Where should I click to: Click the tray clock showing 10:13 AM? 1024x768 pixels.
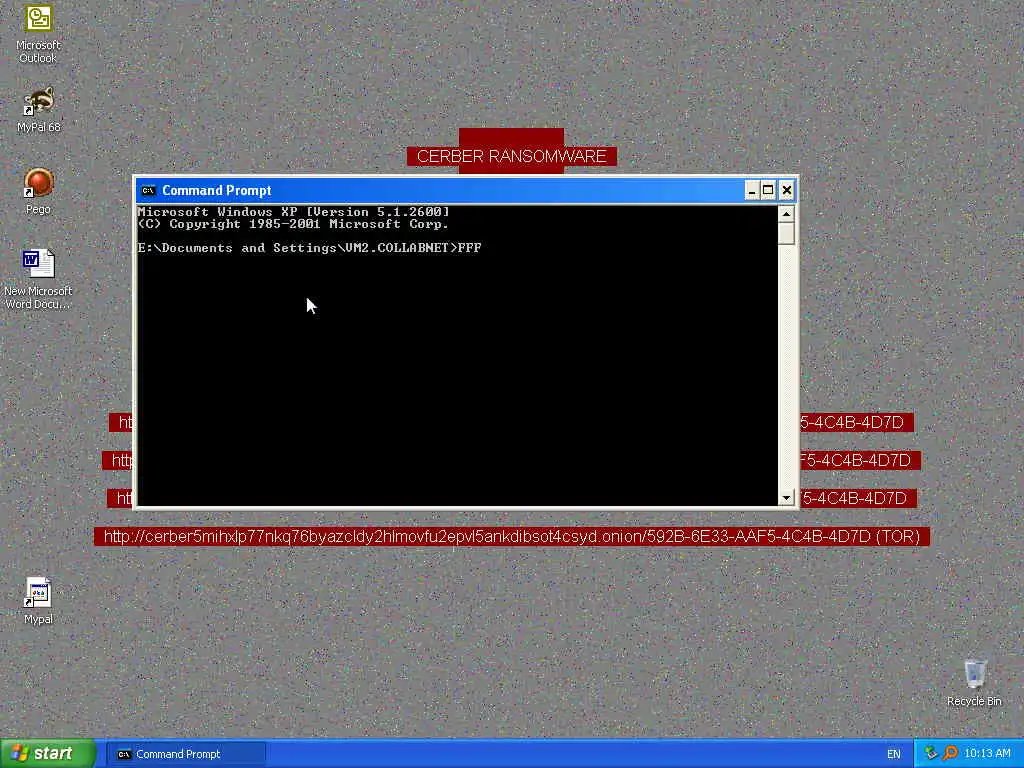(987, 754)
